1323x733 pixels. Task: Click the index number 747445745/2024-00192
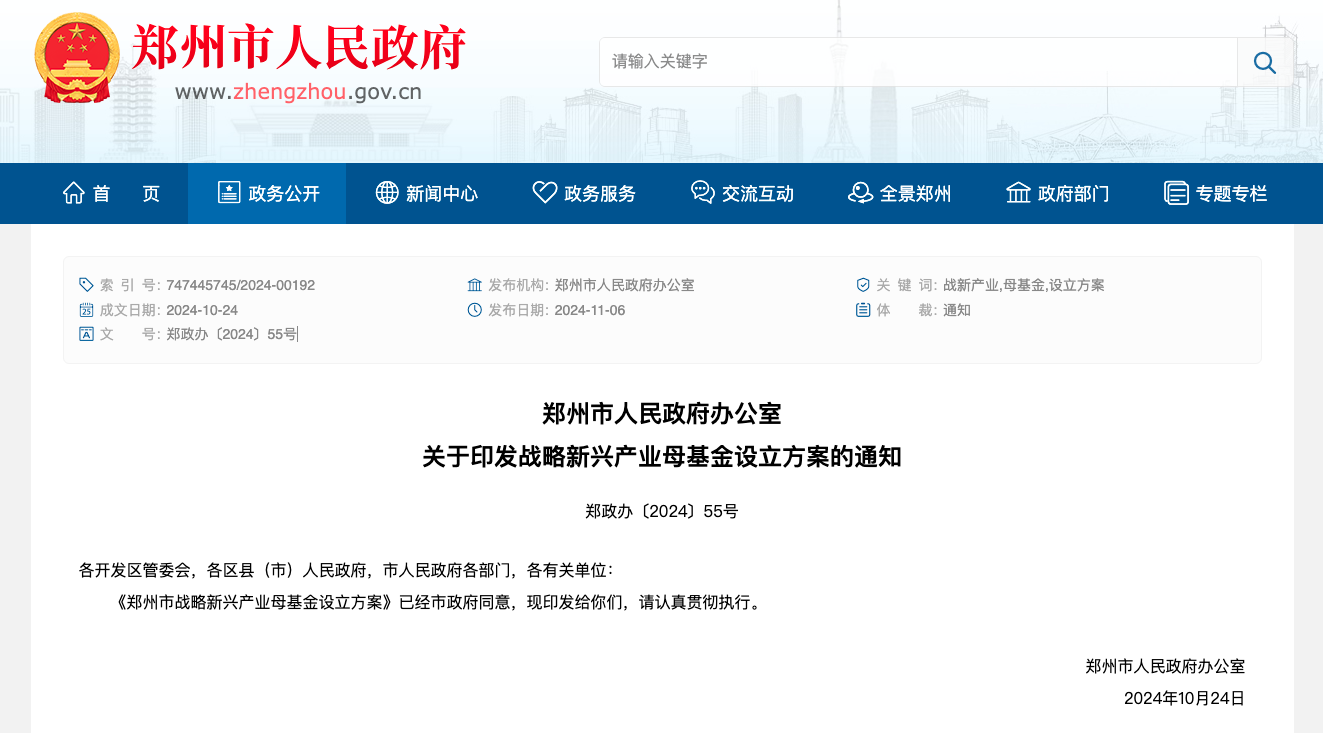240,285
